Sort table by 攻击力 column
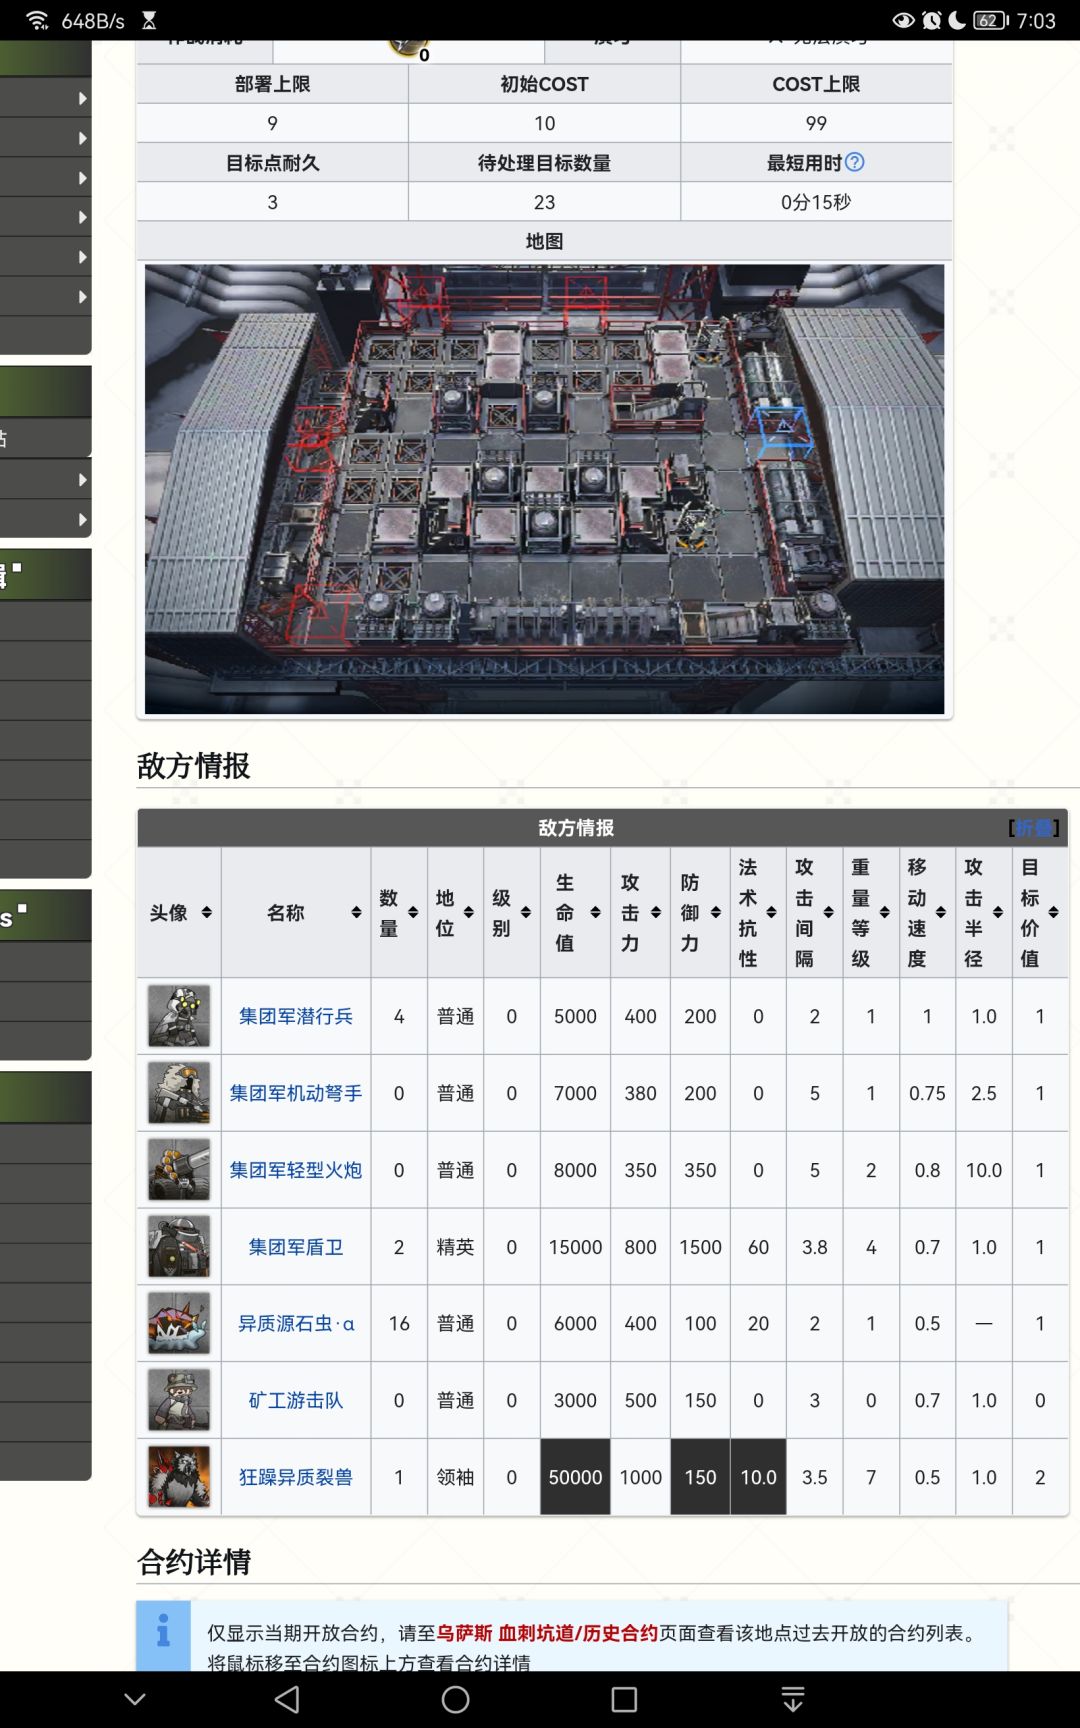This screenshot has width=1080, height=1728. 655,912
